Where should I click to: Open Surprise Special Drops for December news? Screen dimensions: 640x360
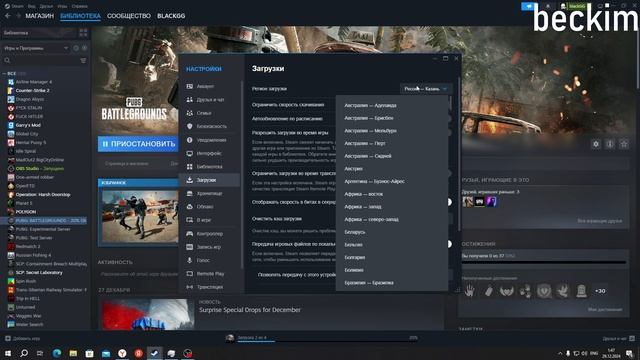250,310
